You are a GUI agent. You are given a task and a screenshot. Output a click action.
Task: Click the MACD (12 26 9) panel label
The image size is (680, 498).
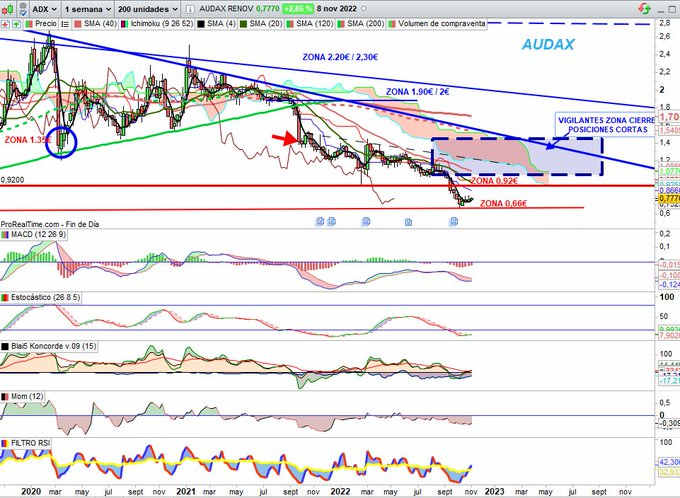pos(39,234)
